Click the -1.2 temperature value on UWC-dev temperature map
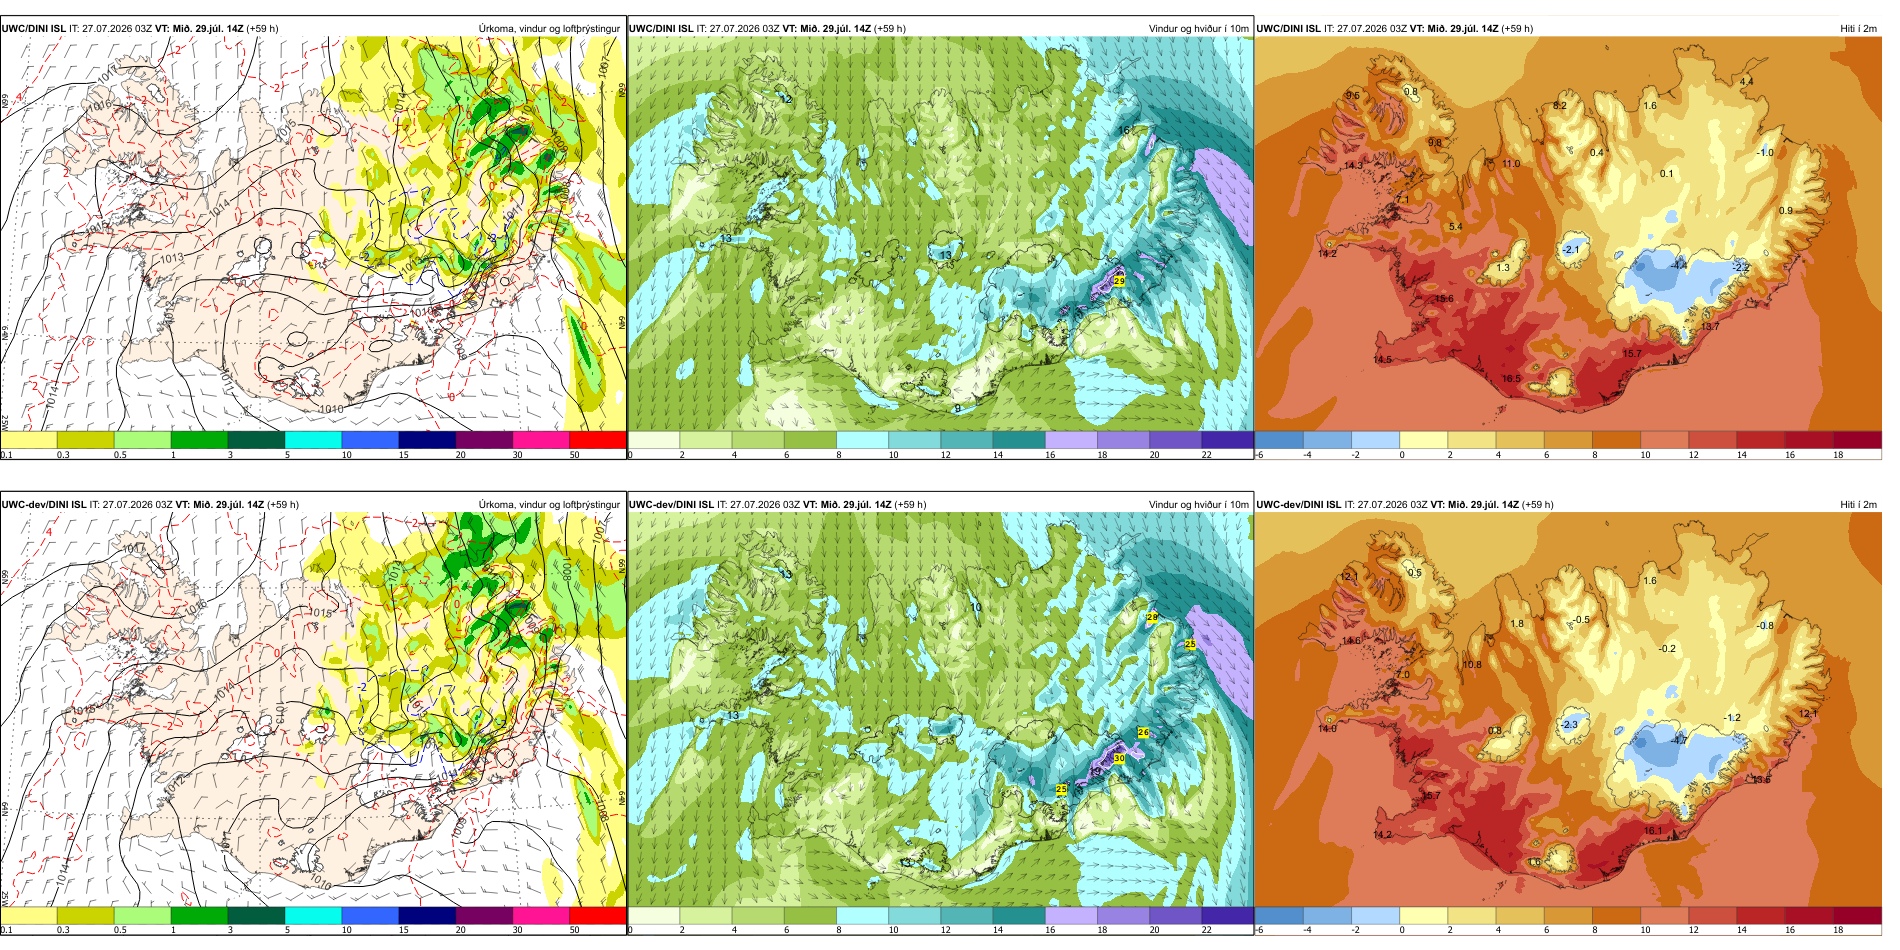This screenshot has height=950, width=1900. (1733, 717)
